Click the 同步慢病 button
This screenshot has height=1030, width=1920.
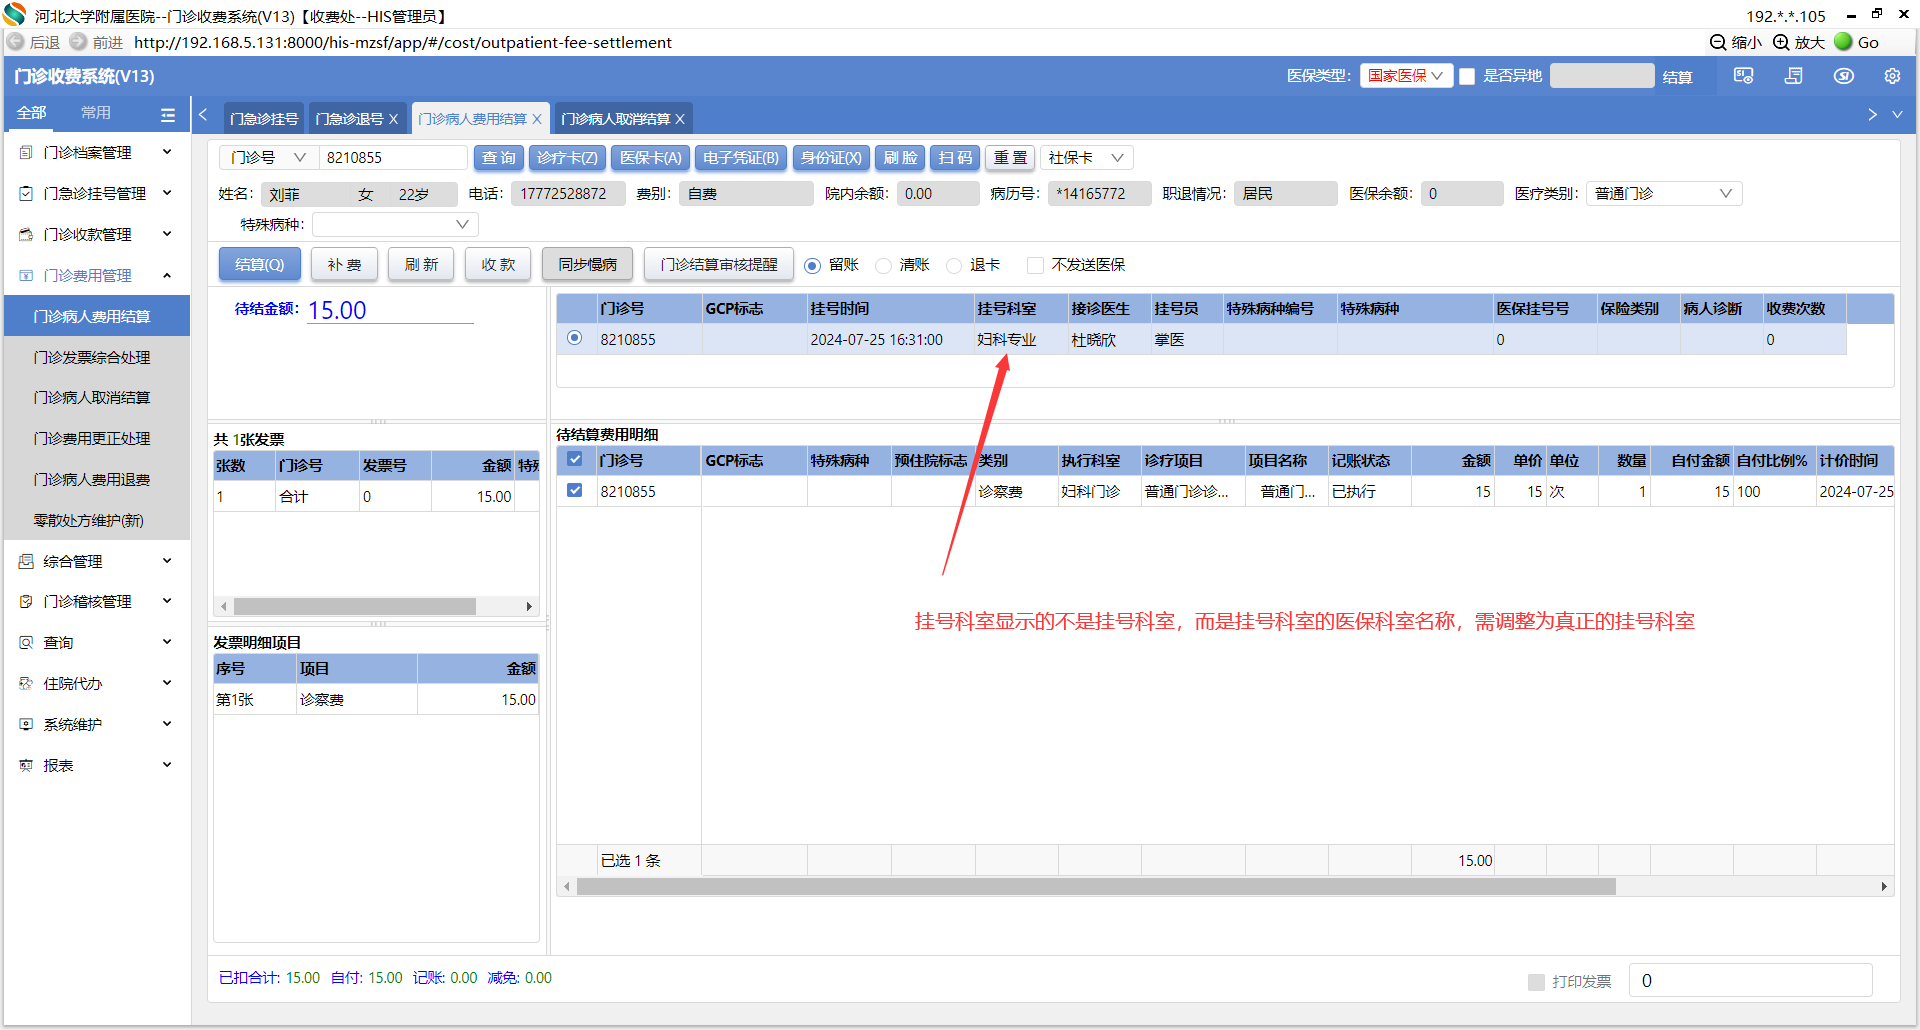click(588, 265)
